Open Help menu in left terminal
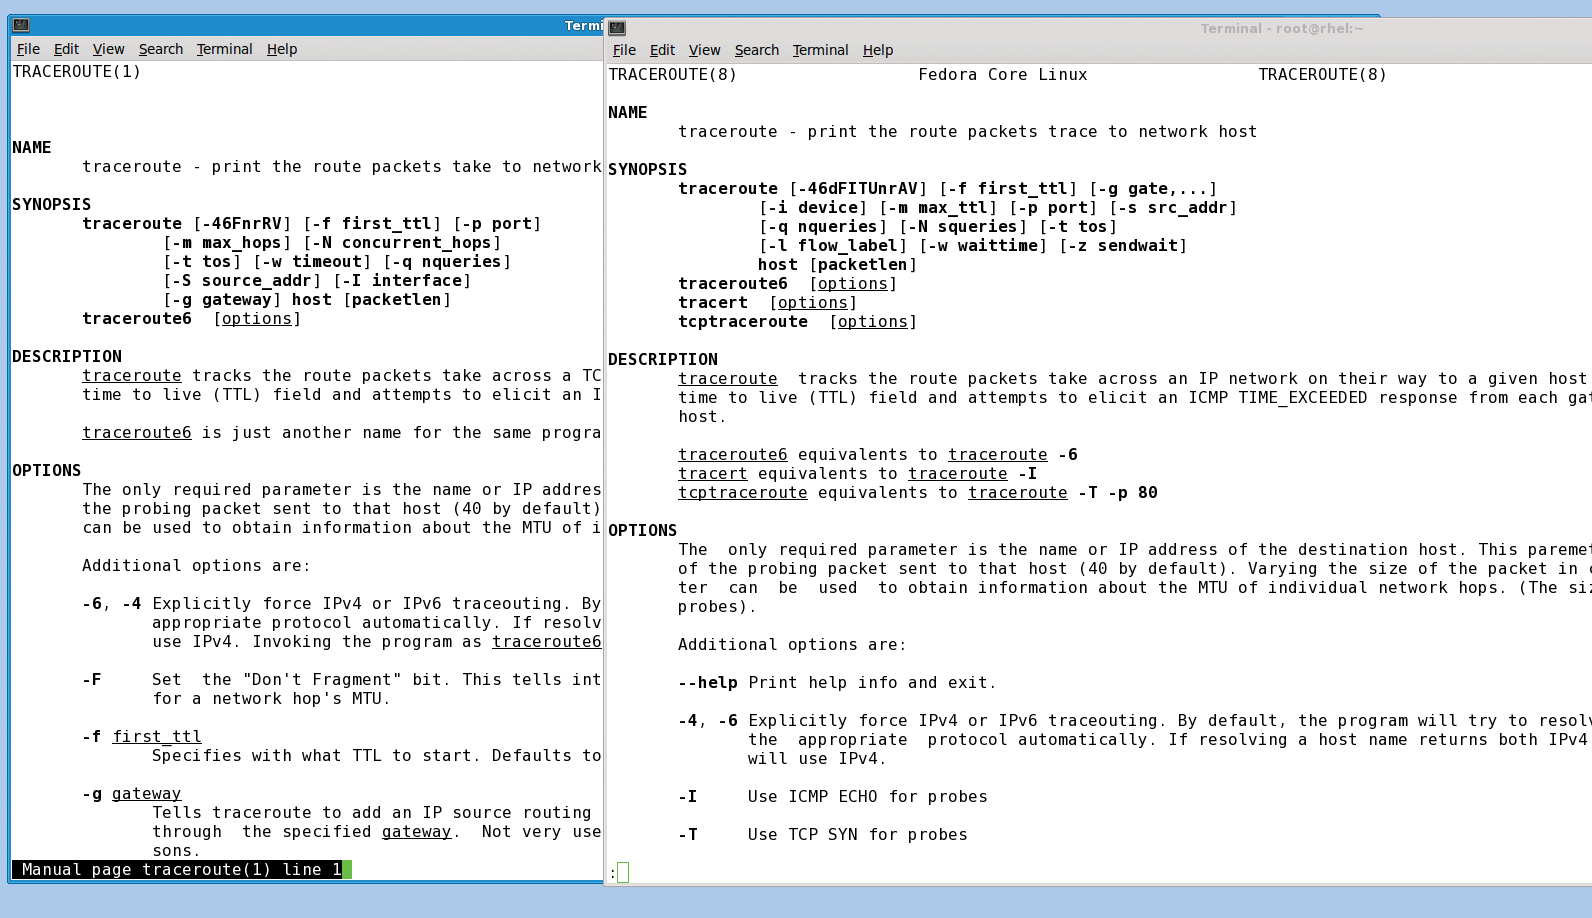The width and height of the screenshot is (1592, 918). [x=281, y=49]
